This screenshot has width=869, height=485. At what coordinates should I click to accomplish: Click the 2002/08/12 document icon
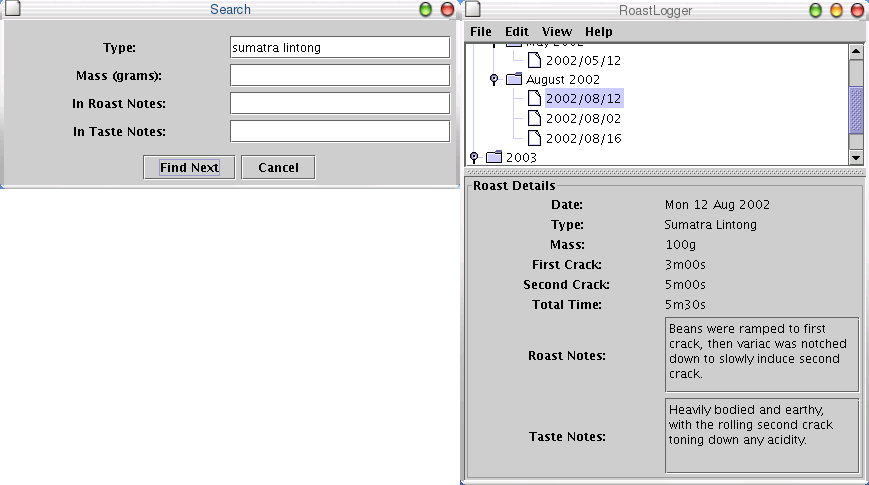(x=534, y=98)
